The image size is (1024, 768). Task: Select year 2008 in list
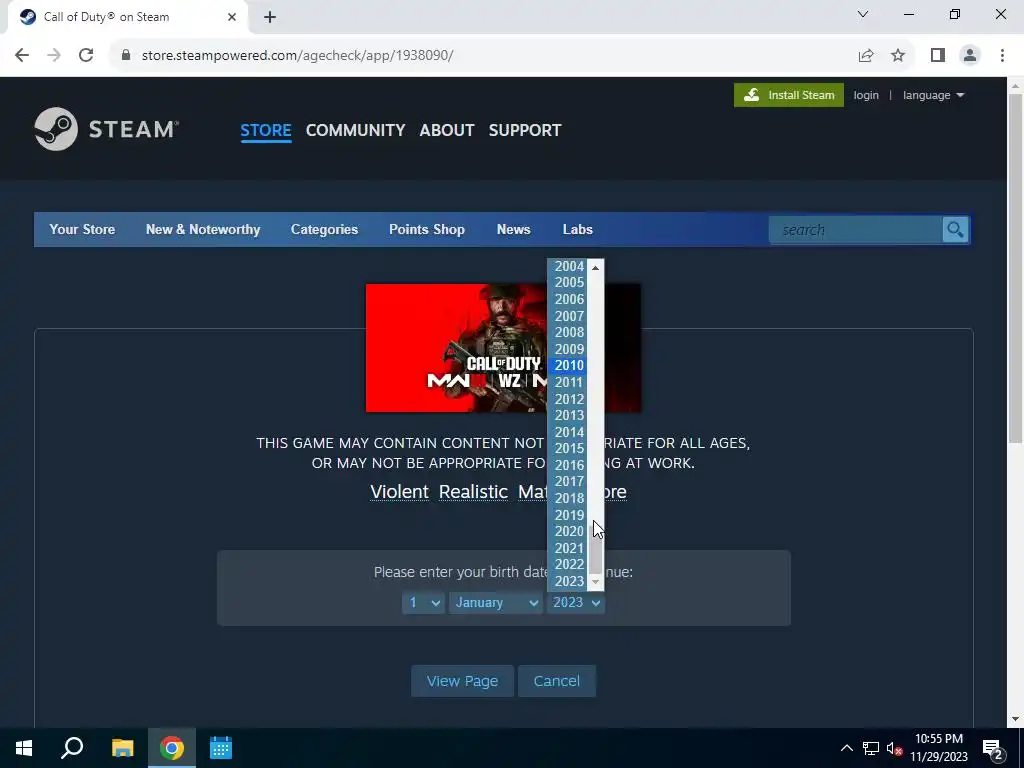tap(568, 332)
